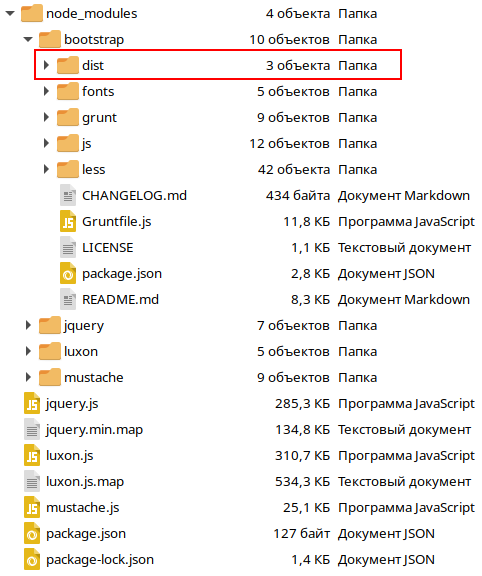This screenshot has width=482, height=576.
Task: Expand the jquery folder arrow
Action: tap(28, 325)
